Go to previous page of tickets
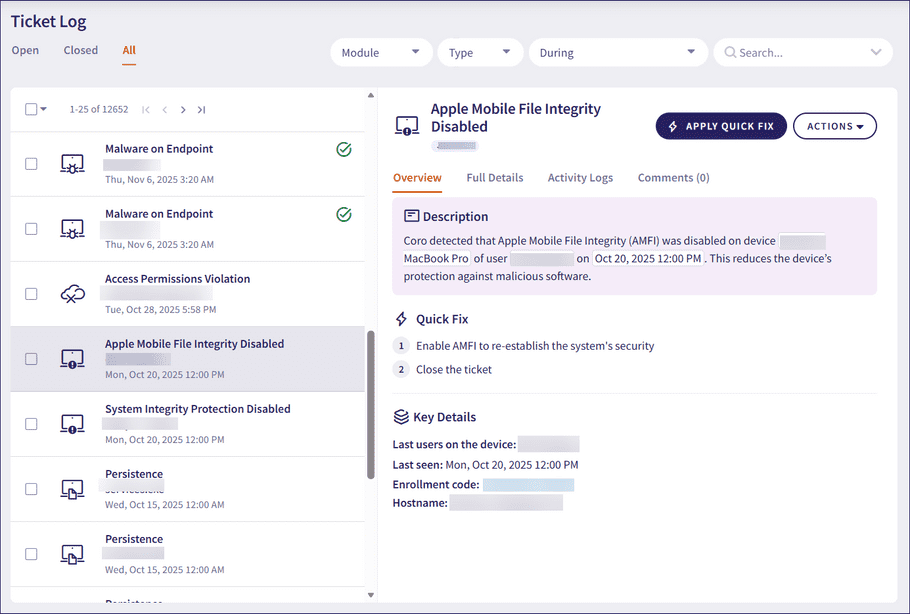The image size is (910, 614). [165, 110]
